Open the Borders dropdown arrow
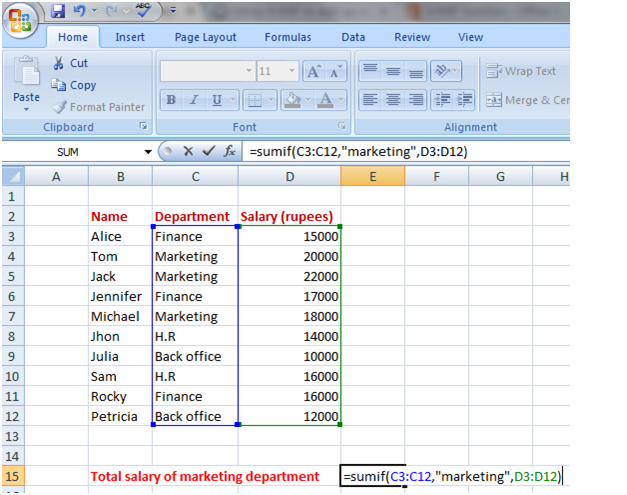This screenshot has height=495, width=627. 271,100
